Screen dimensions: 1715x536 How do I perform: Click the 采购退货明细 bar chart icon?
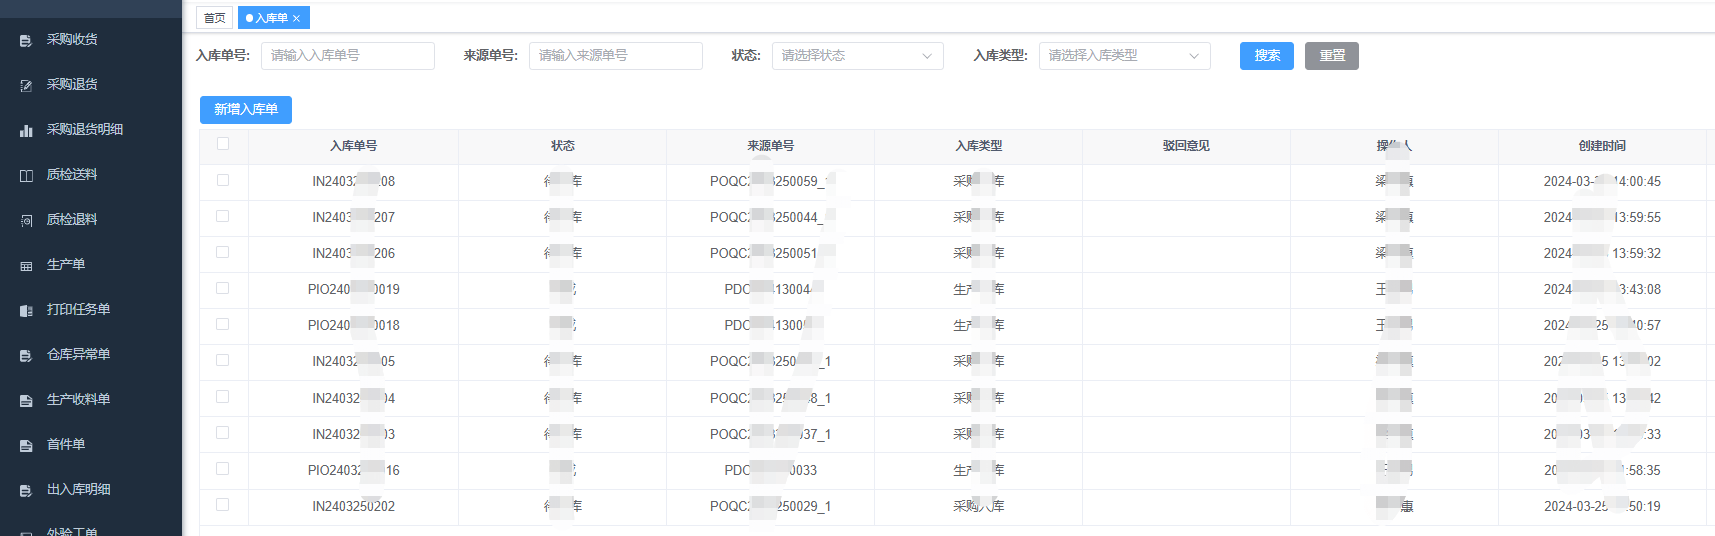click(x=26, y=131)
